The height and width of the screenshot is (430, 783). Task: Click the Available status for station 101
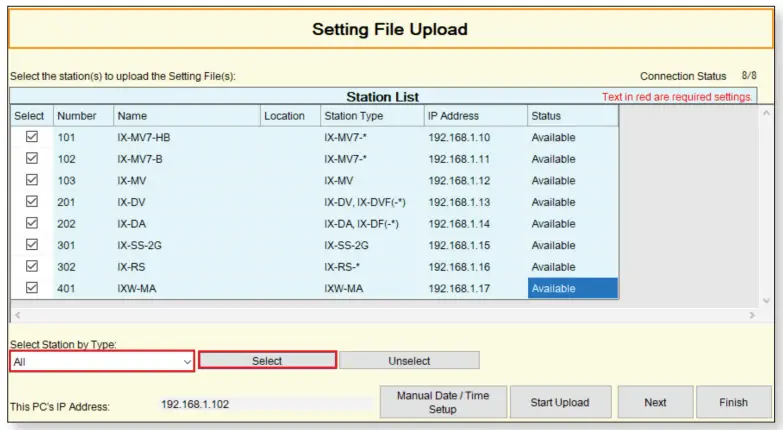point(573,137)
